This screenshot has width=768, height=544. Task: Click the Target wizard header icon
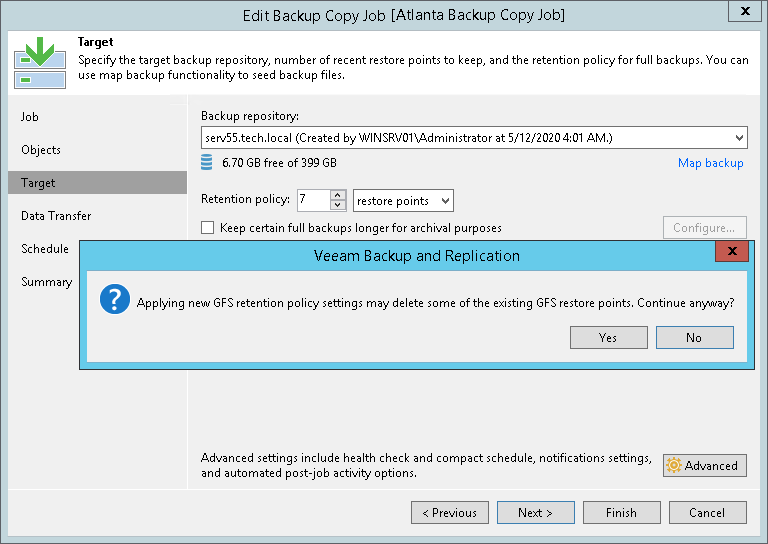pyautogui.click(x=40, y=63)
